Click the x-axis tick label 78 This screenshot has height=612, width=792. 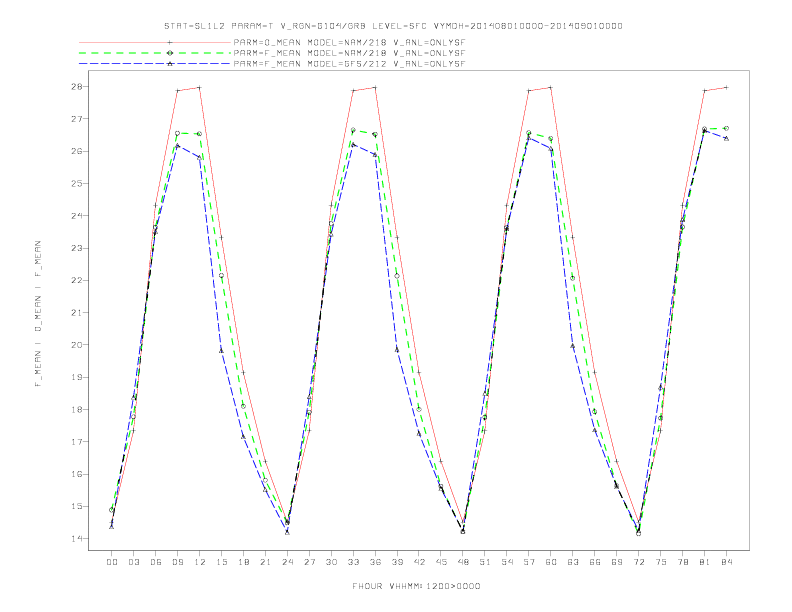[x=683, y=562]
